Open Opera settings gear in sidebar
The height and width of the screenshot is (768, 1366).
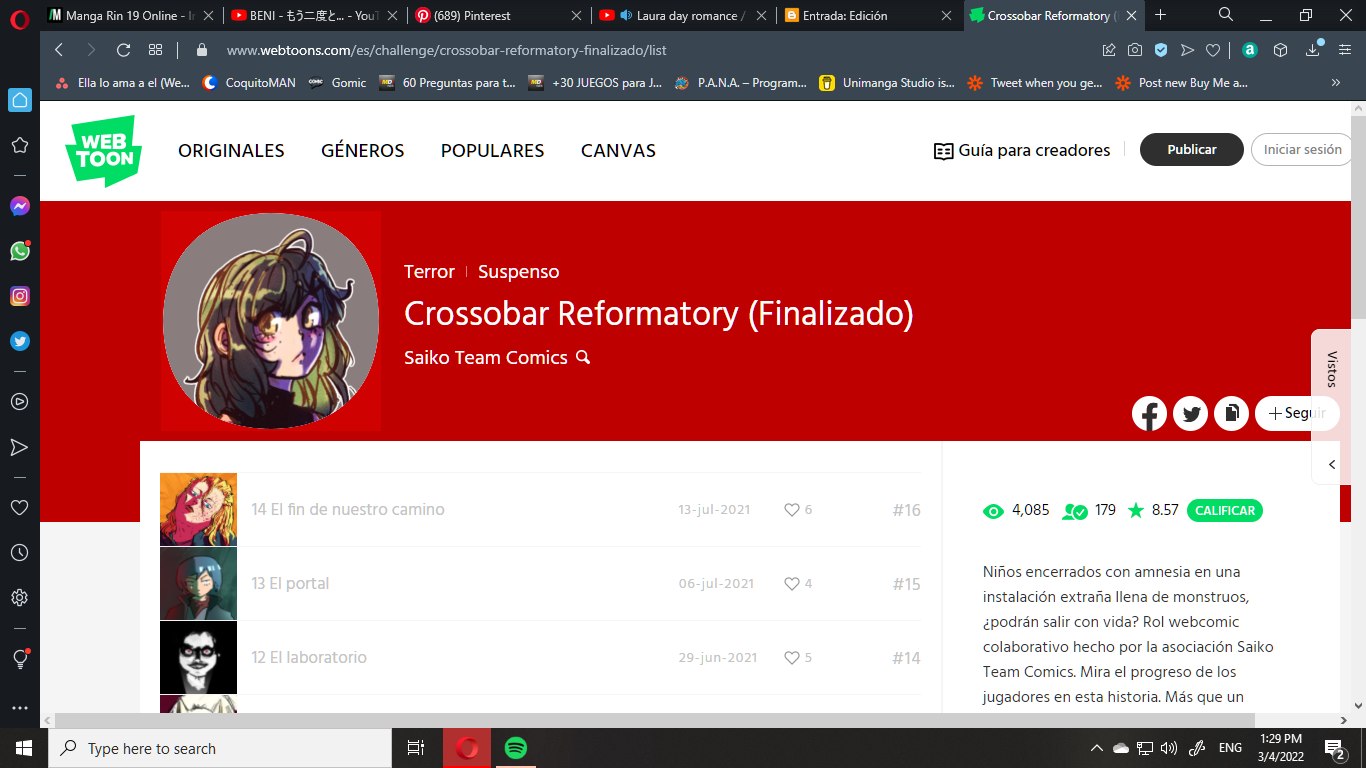point(20,598)
